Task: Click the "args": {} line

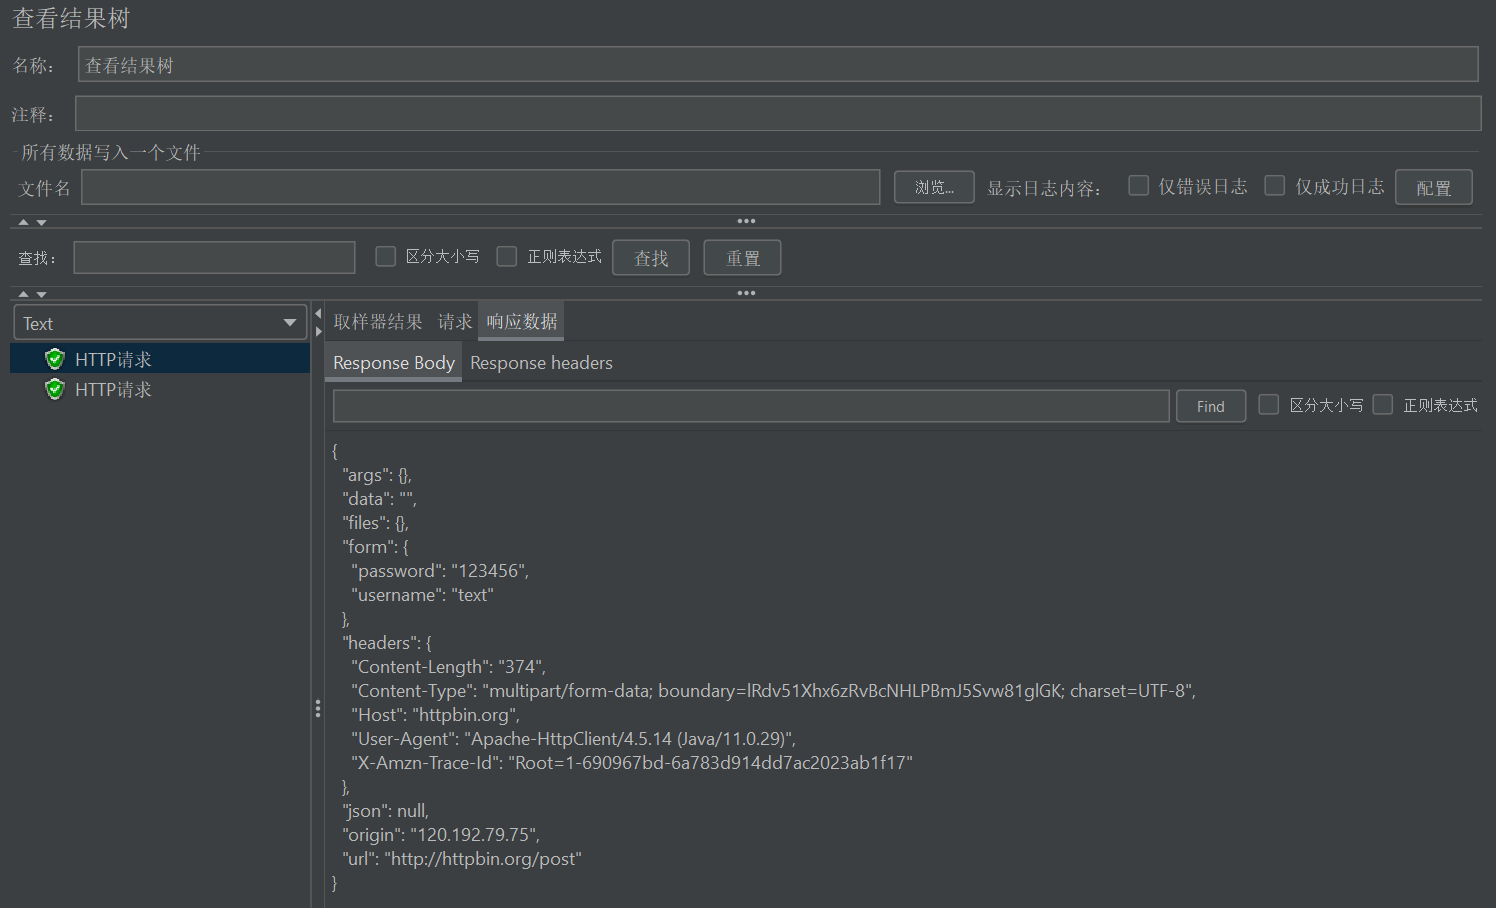Action: (x=377, y=475)
